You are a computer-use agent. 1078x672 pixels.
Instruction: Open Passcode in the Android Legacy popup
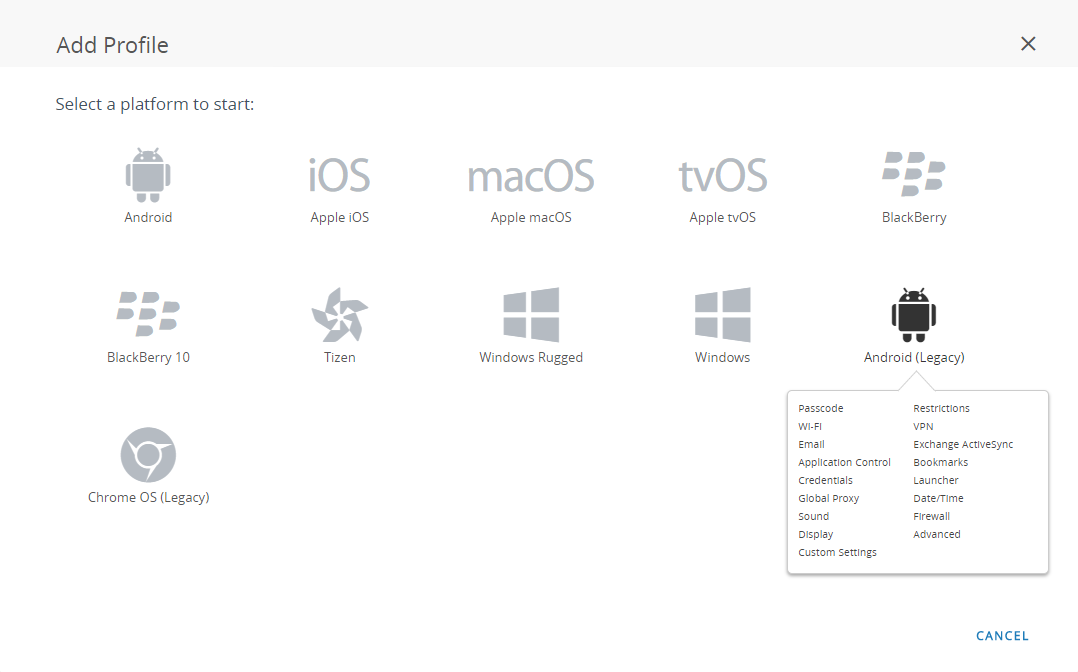click(x=820, y=408)
